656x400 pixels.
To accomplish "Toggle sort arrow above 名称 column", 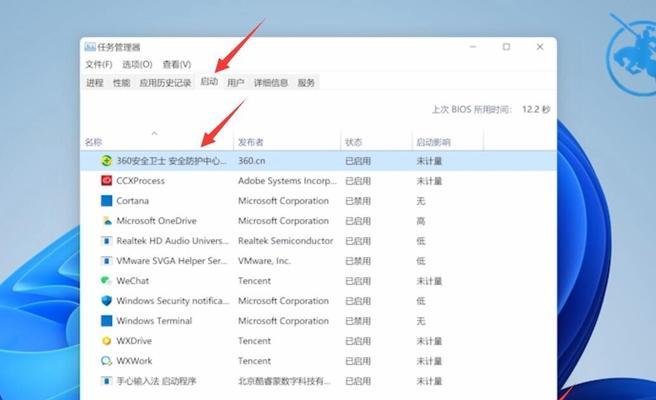I will (154, 133).
